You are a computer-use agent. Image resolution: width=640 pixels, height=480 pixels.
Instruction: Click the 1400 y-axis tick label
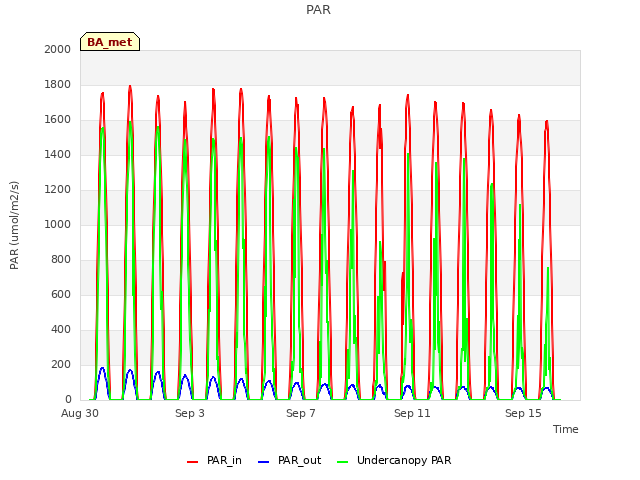pyautogui.click(x=58, y=154)
